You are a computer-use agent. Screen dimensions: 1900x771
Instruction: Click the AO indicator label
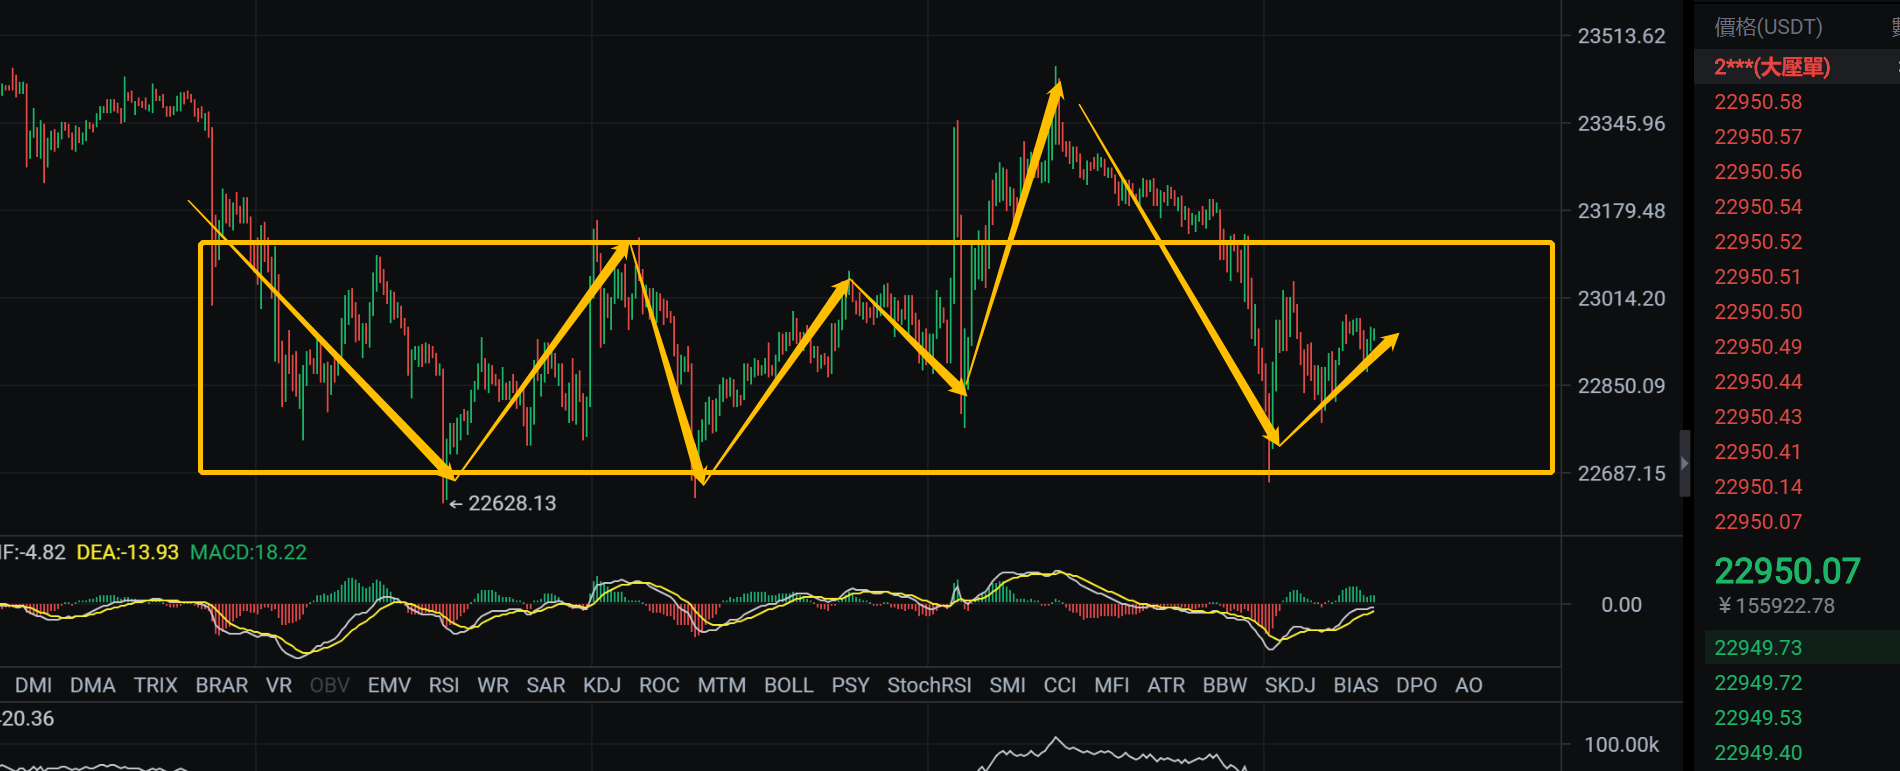pos(1468,685)
